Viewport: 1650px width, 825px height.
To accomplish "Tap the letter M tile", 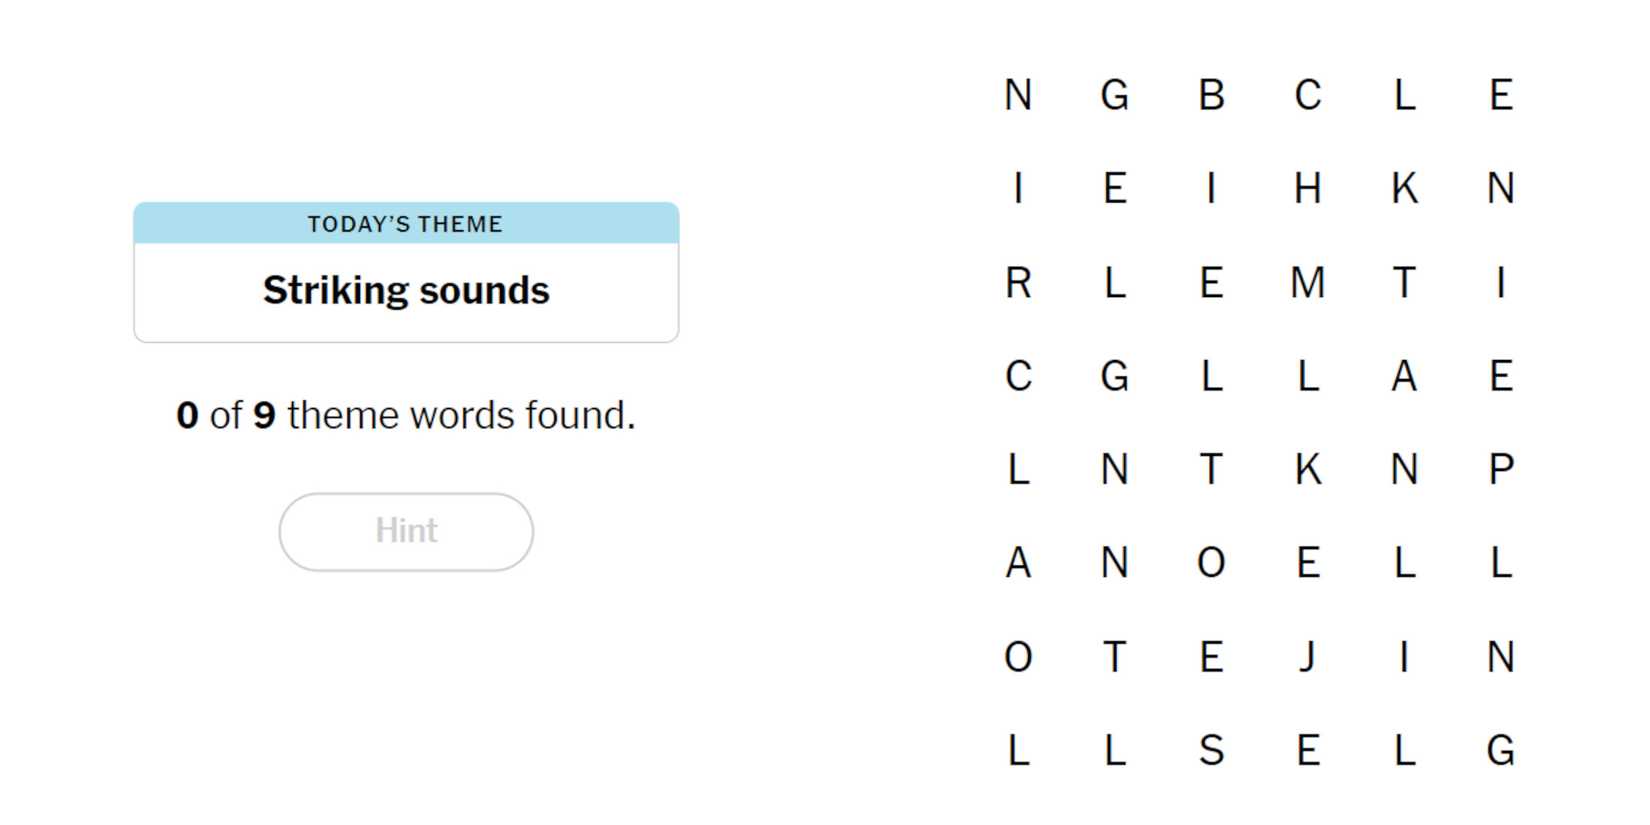I will click(1307, 283).
